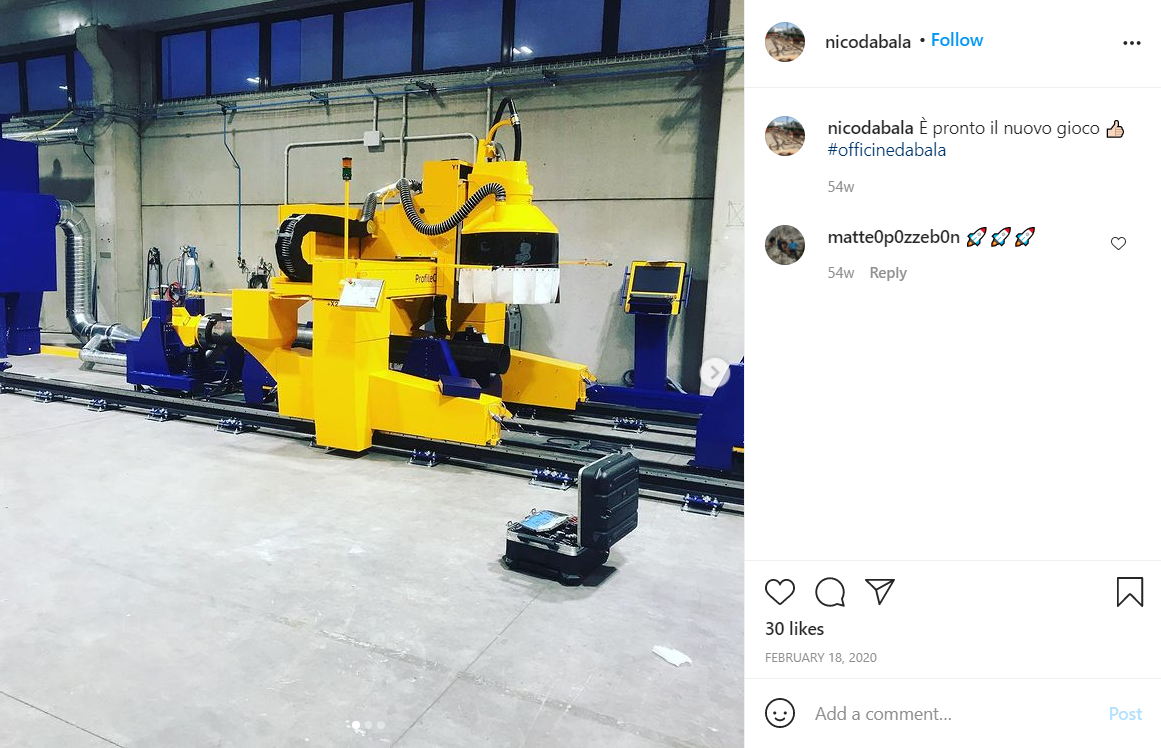Go to next photo with carousel arrow
The image size is (1161, 748).
tap(715, 373)
